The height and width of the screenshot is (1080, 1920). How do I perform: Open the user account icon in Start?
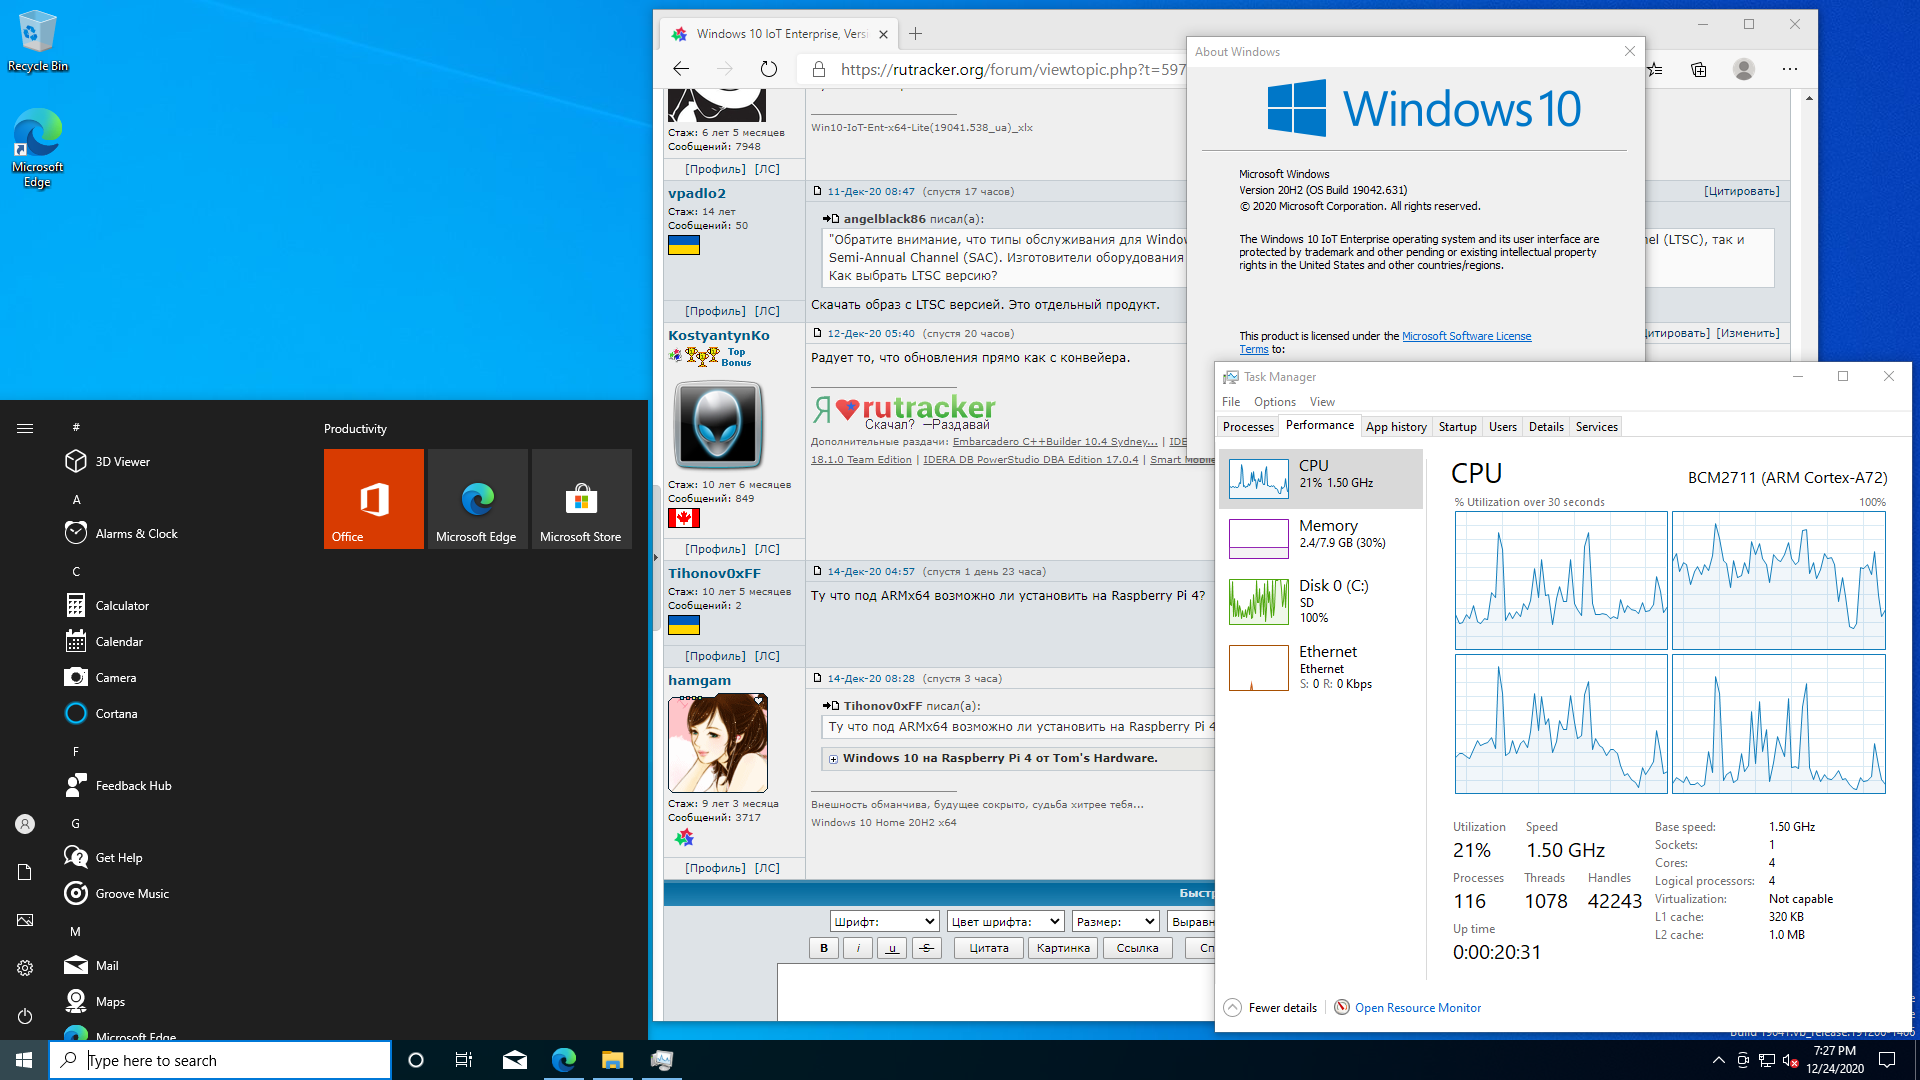(x=25, y=824)
